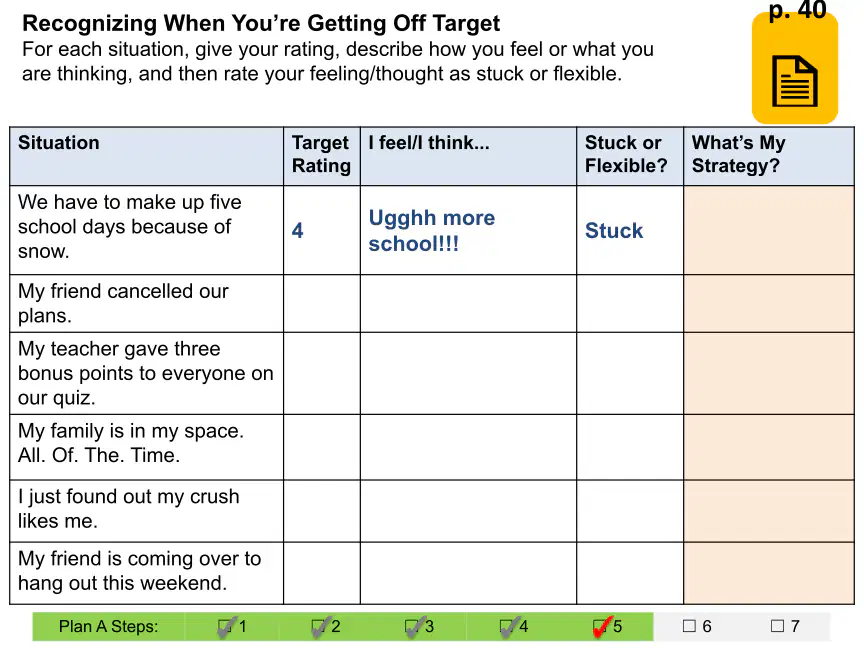This screenshot has width=864, height=648.
Task: Uncheck the red-checked step 5 box
Action: [601, 627]
